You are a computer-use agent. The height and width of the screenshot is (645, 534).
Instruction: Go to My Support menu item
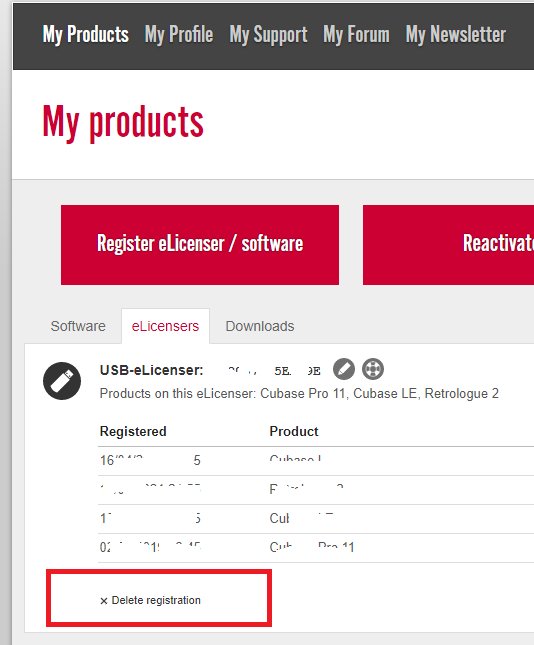point(268,35)
